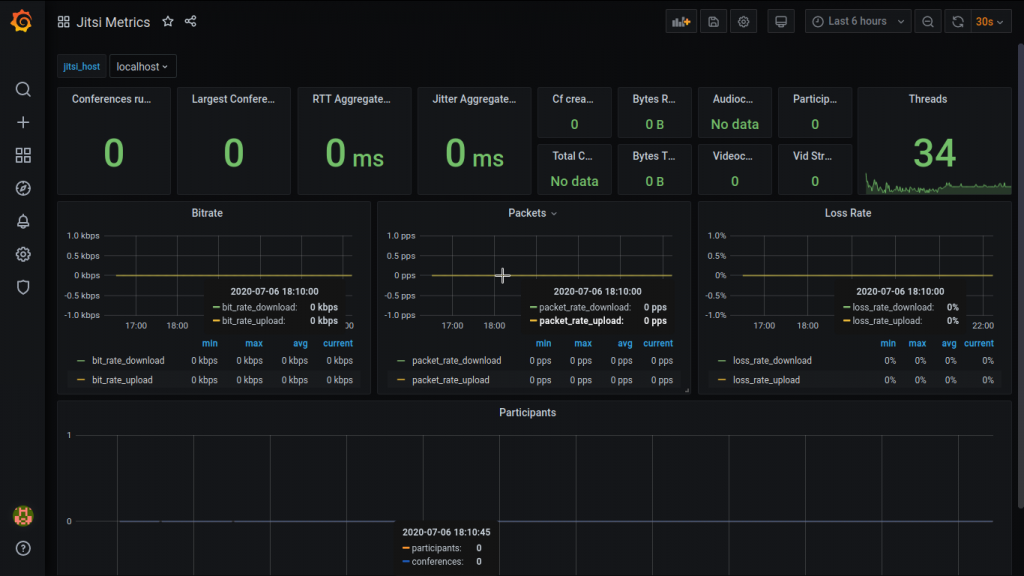Cycle view mode with the monitor icon
This screenshot has height=576, width=1024.
[x=780, y=22]
